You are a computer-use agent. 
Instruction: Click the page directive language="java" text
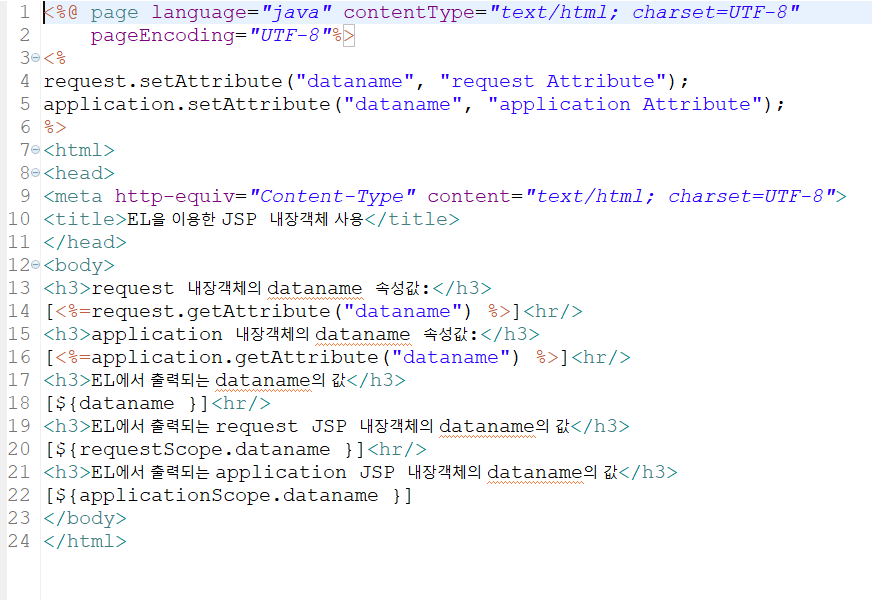click(242, 12)
